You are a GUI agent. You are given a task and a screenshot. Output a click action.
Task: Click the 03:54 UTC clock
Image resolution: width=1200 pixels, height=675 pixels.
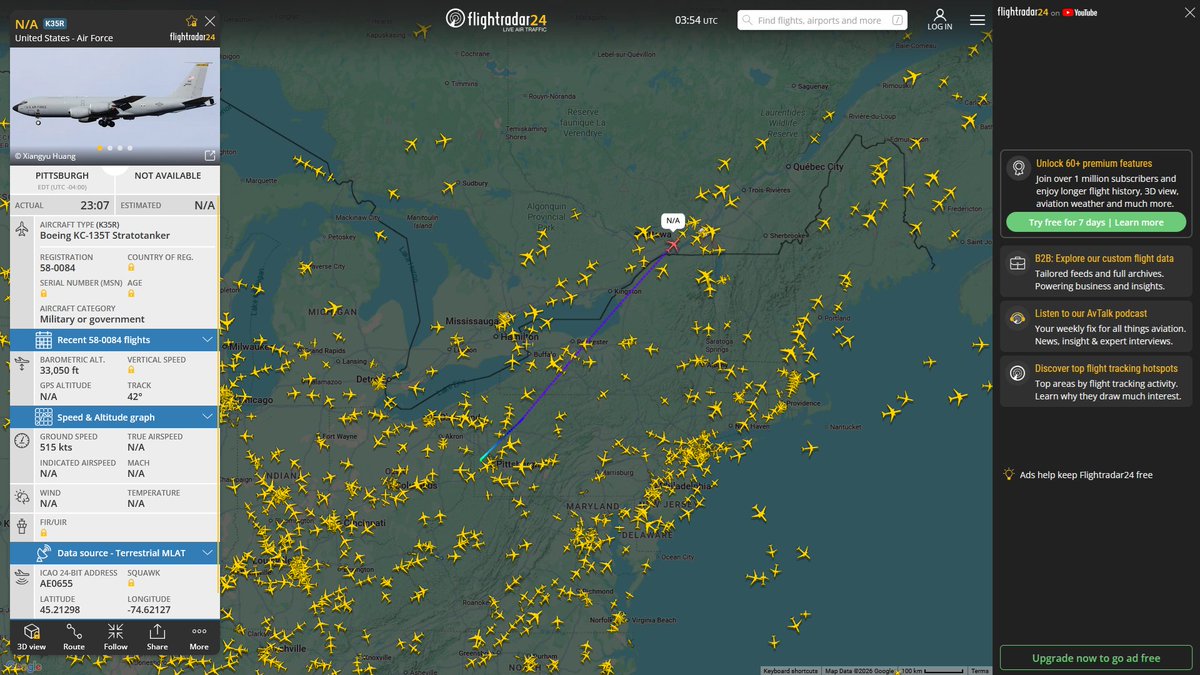[696, 20]
